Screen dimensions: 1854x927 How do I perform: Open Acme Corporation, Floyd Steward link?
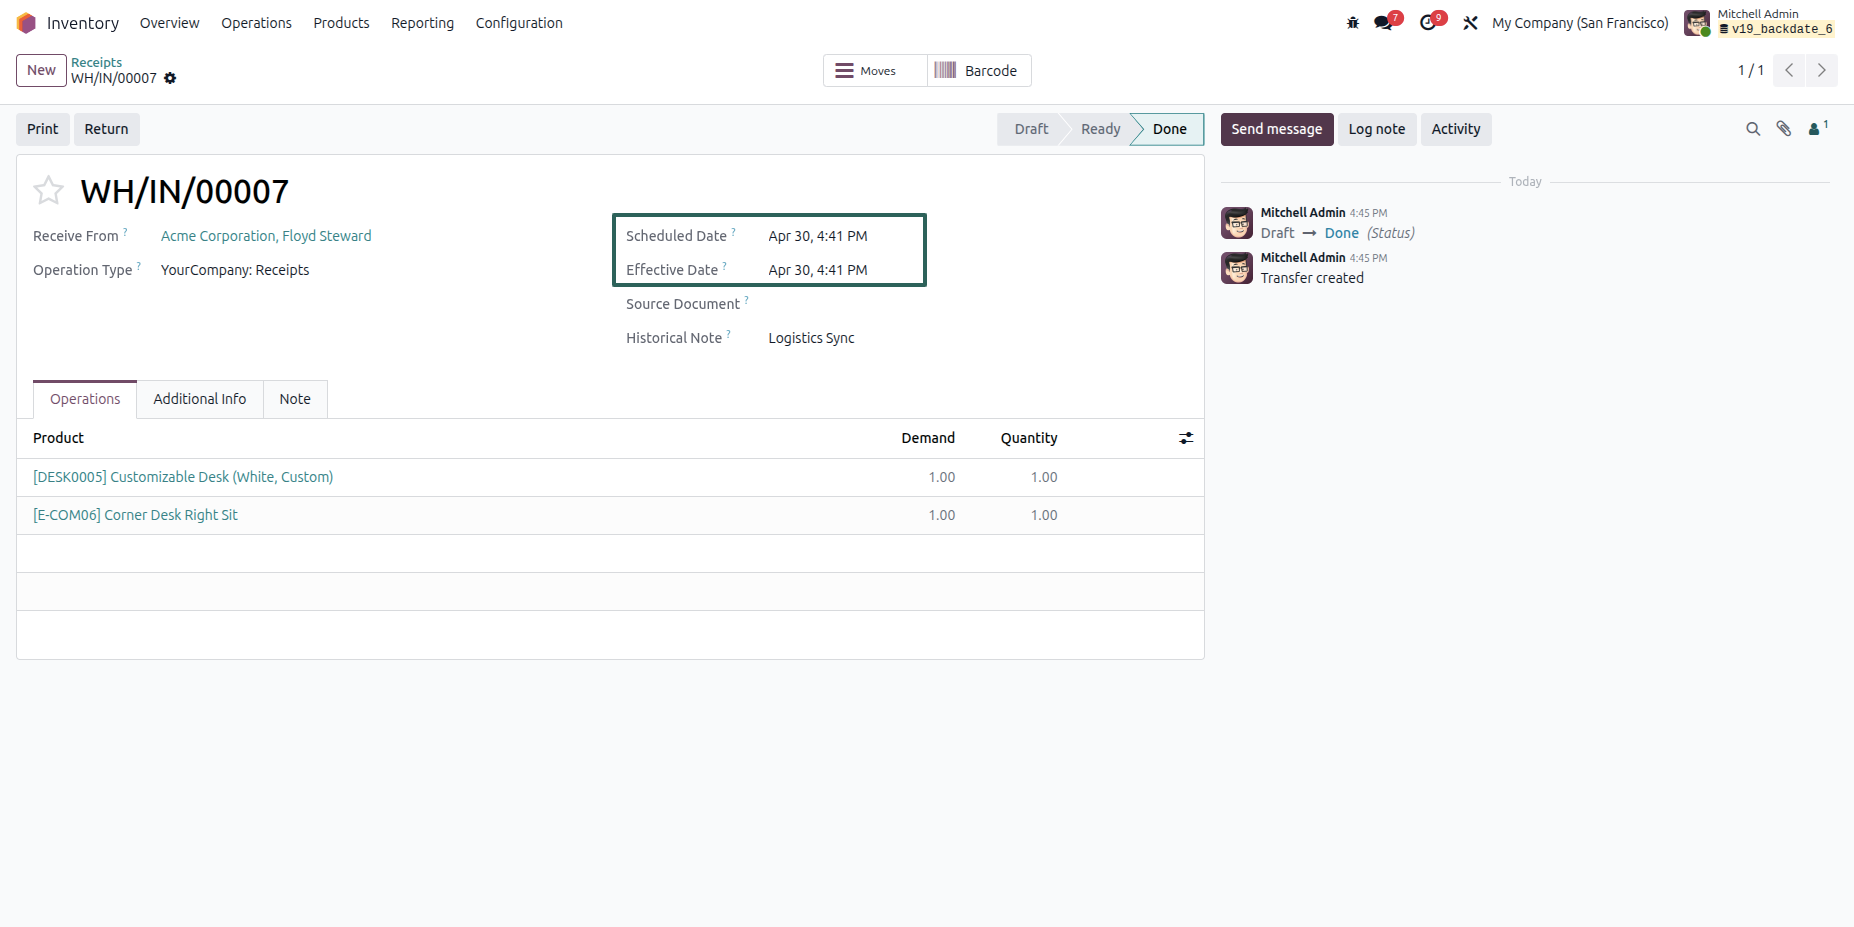click(x=266, y=236)
